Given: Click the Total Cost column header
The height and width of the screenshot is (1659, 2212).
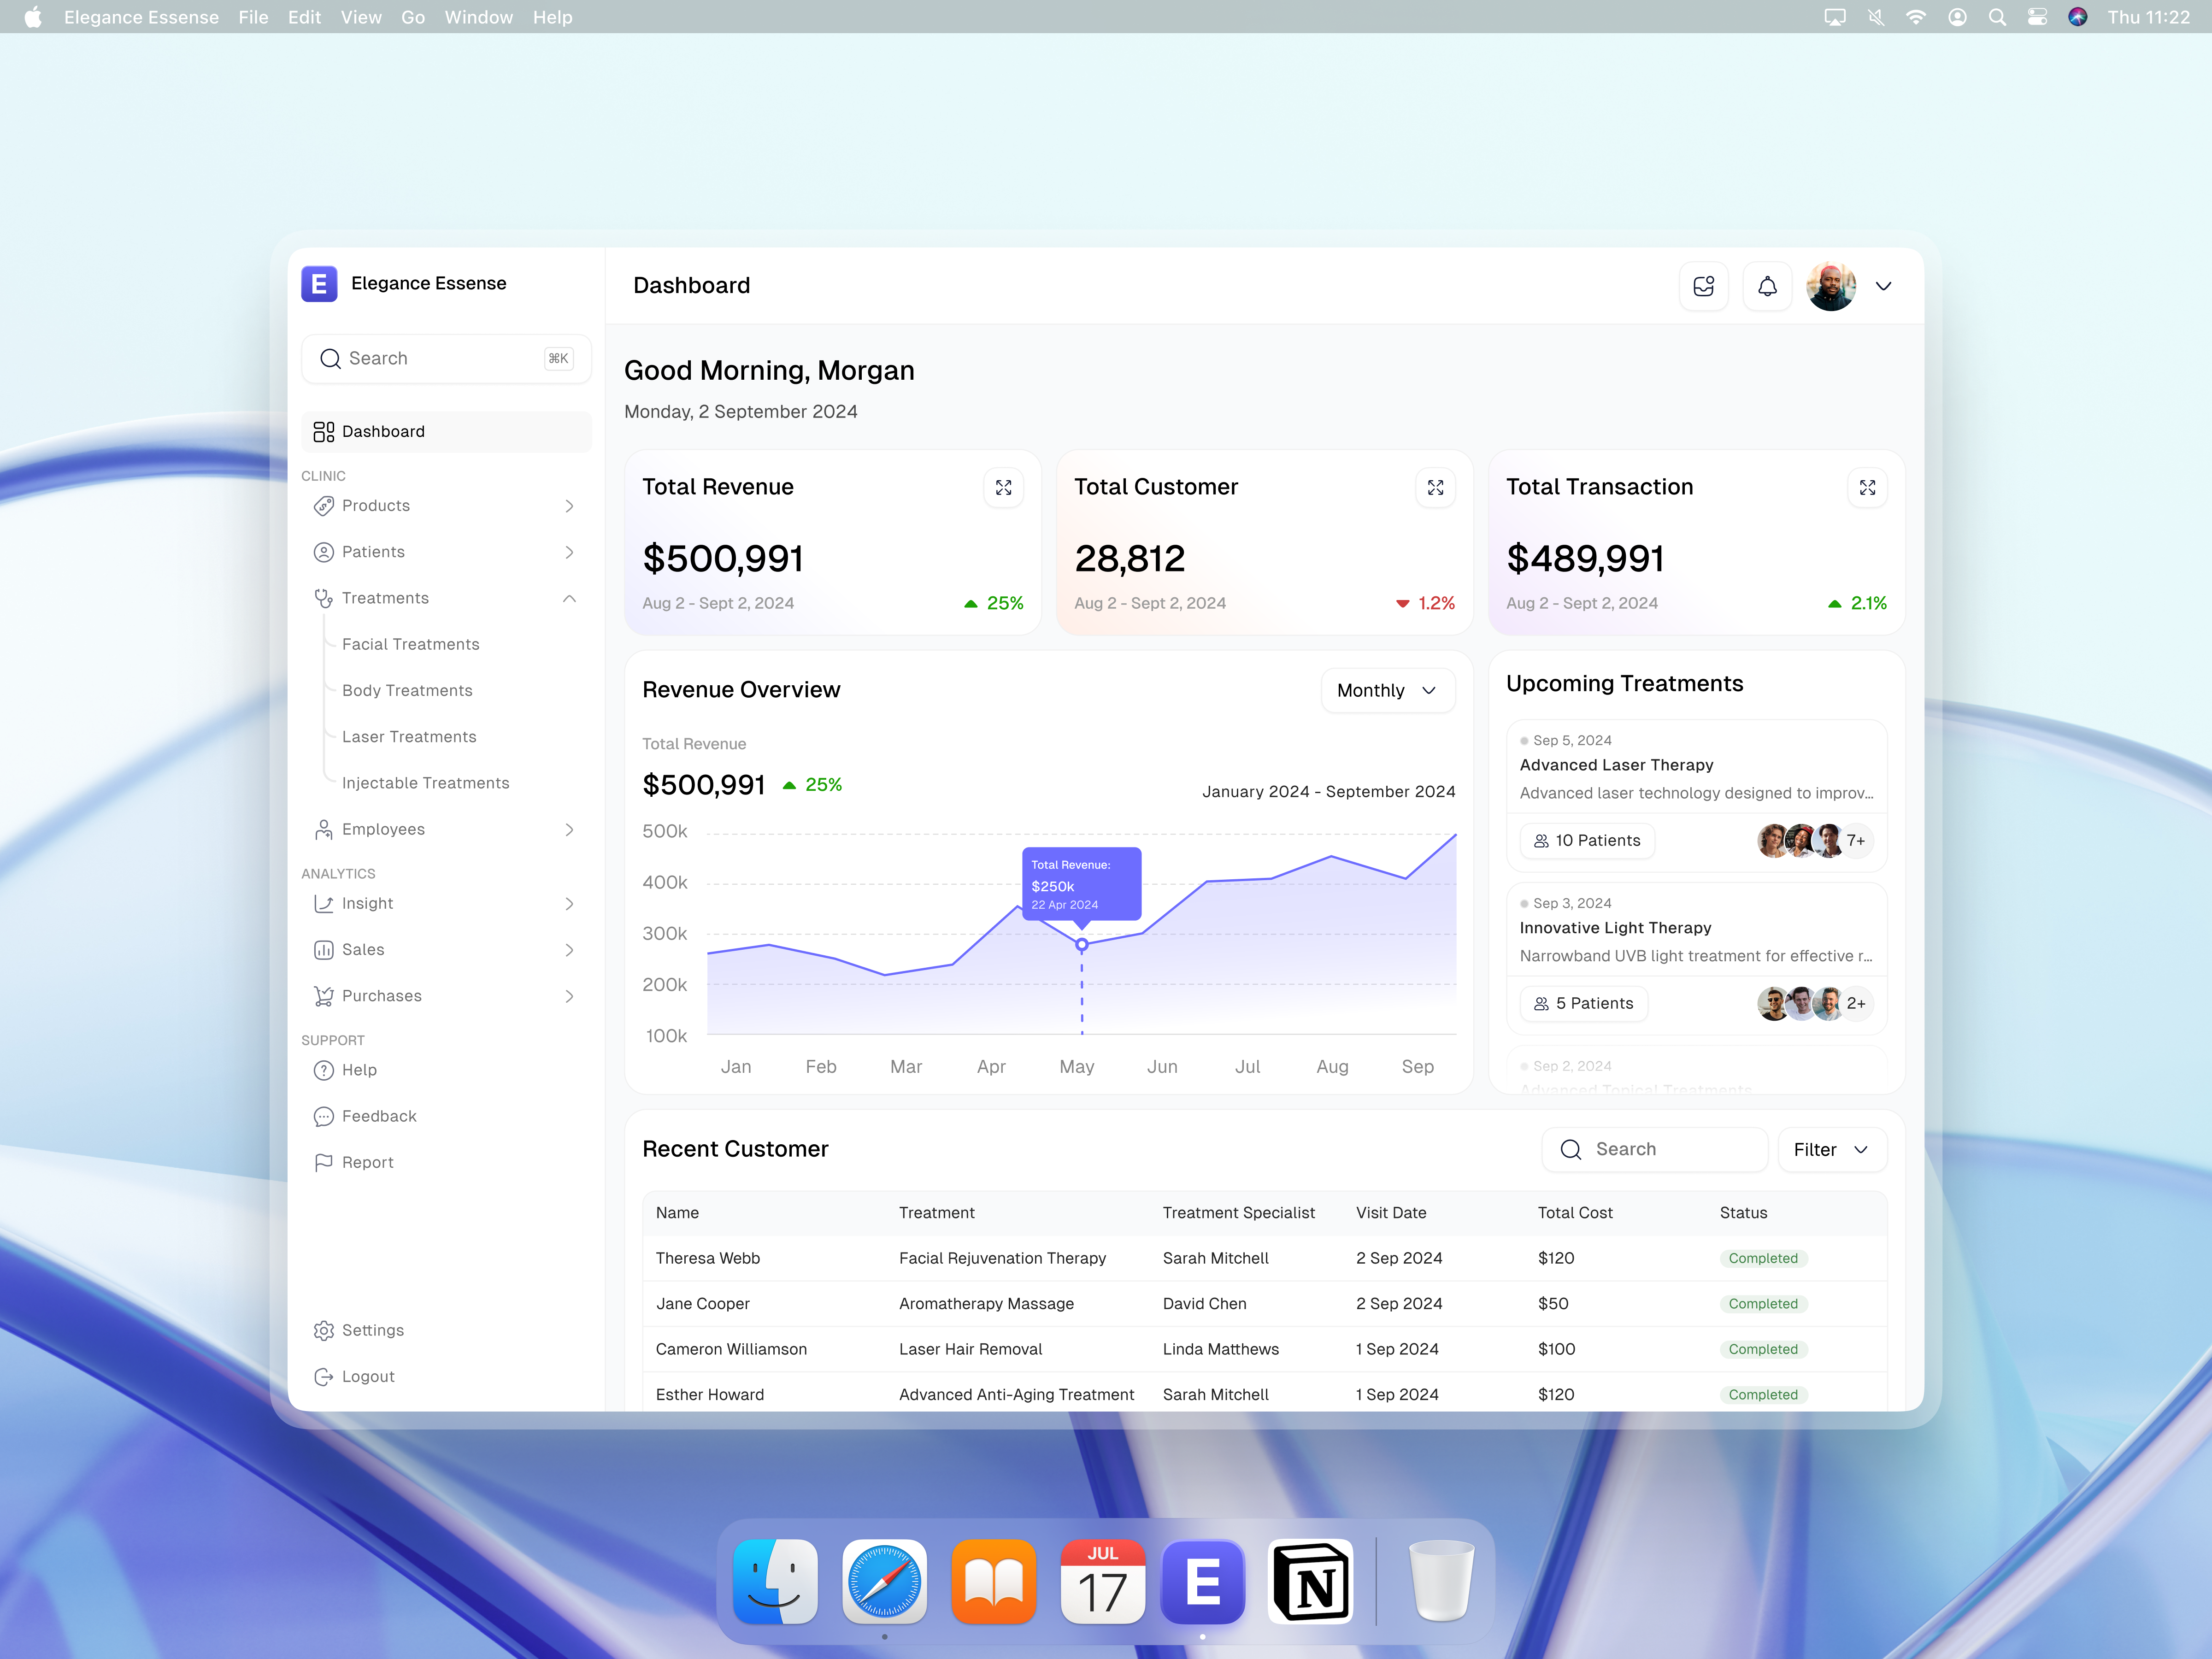Looking at the screenshot, I should coord(1575,1213).
